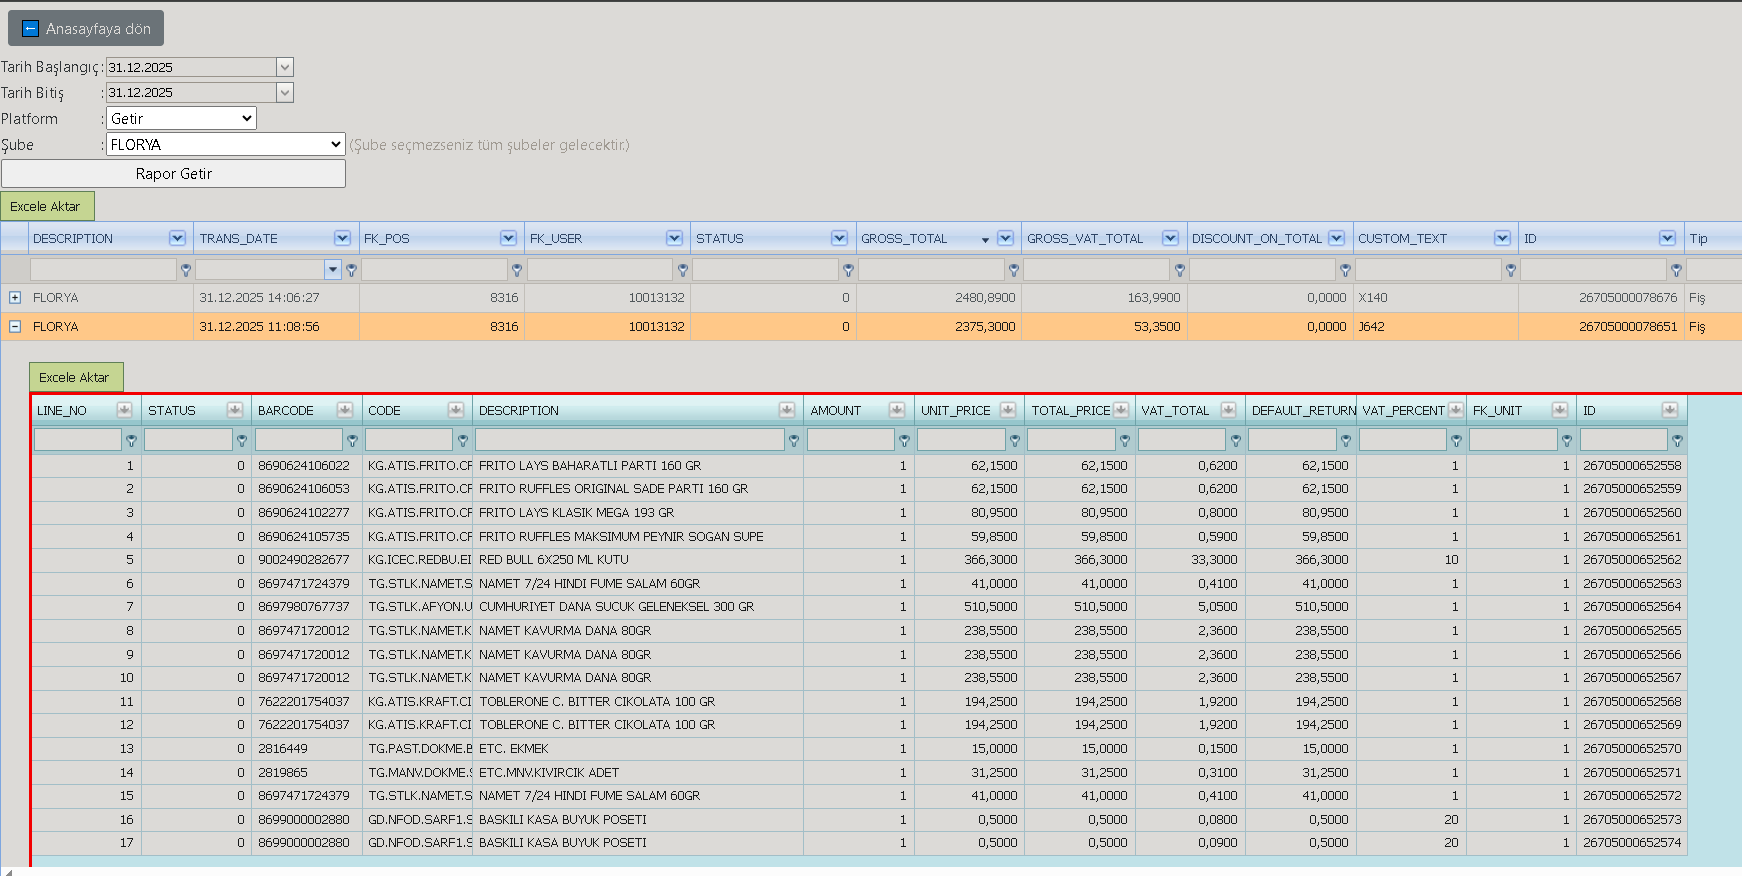Click filter funnel under LINE_NO column
This screenshot has width=1742, height=876.
click(131, 440)
